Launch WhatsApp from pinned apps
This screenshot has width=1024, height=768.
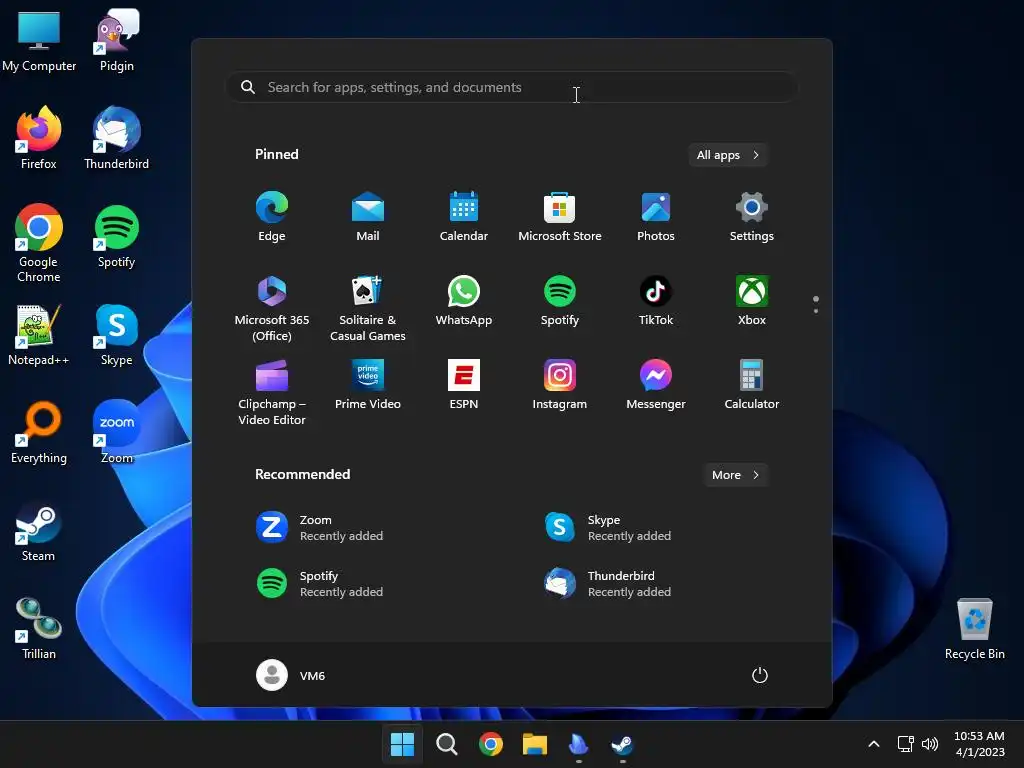point(464,301)
